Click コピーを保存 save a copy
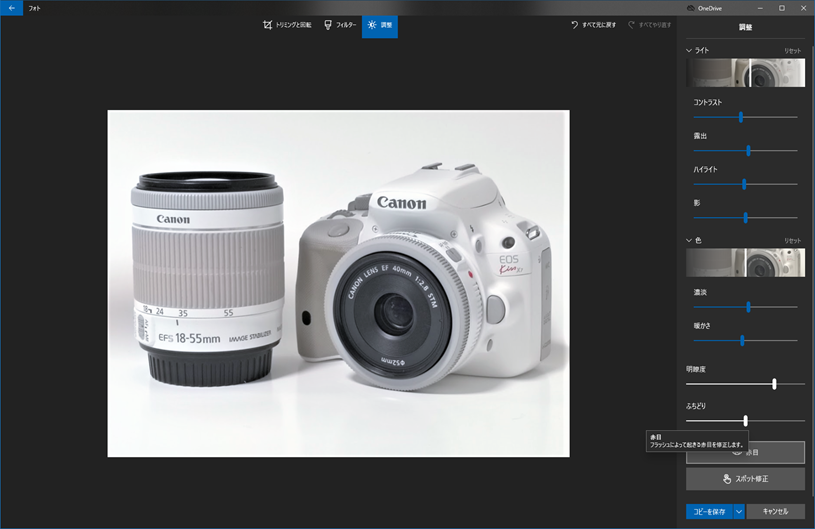The height and width of the screenshot is (529, 815). (709, 512)
